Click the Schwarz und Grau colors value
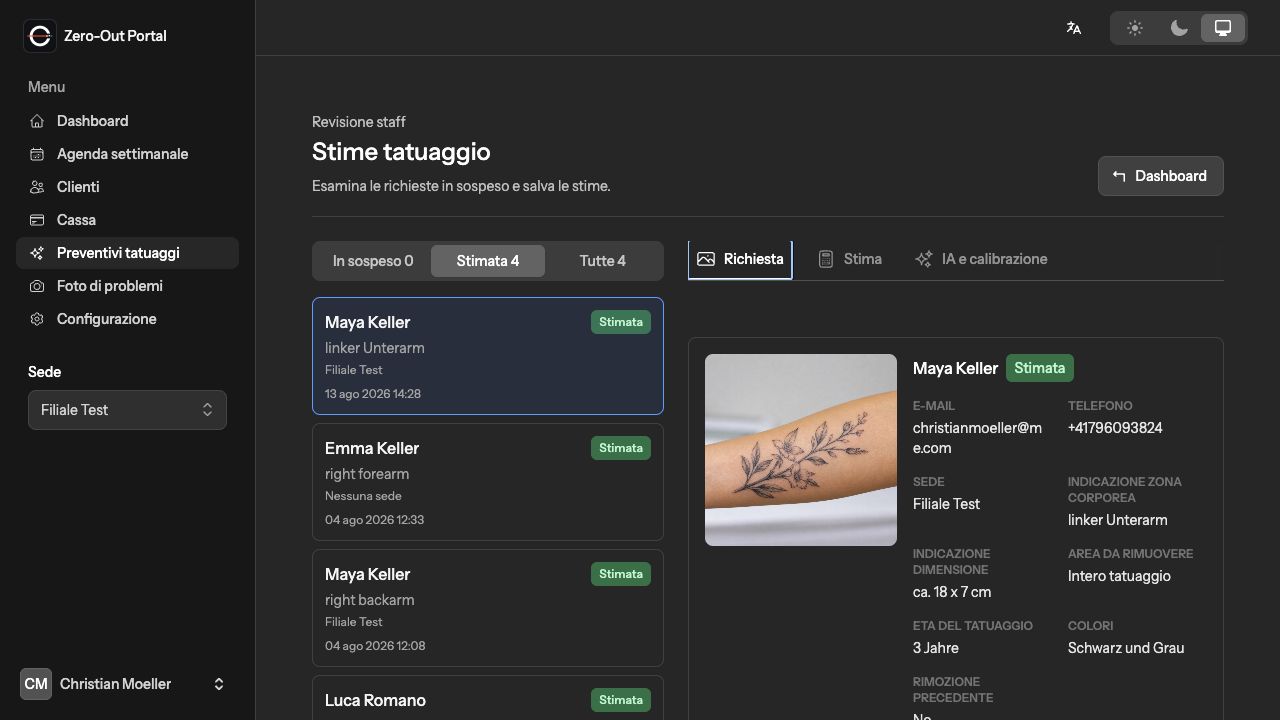Viewport: 1280px width, 720px height. [x=1126, y=648]
